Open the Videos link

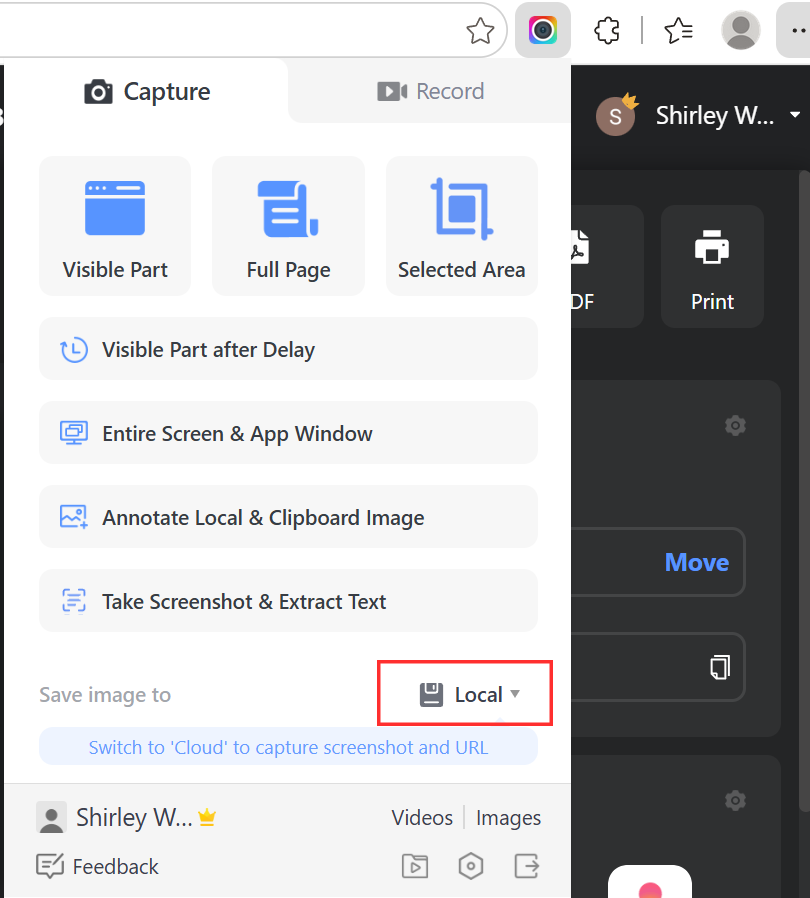[422, 818]
